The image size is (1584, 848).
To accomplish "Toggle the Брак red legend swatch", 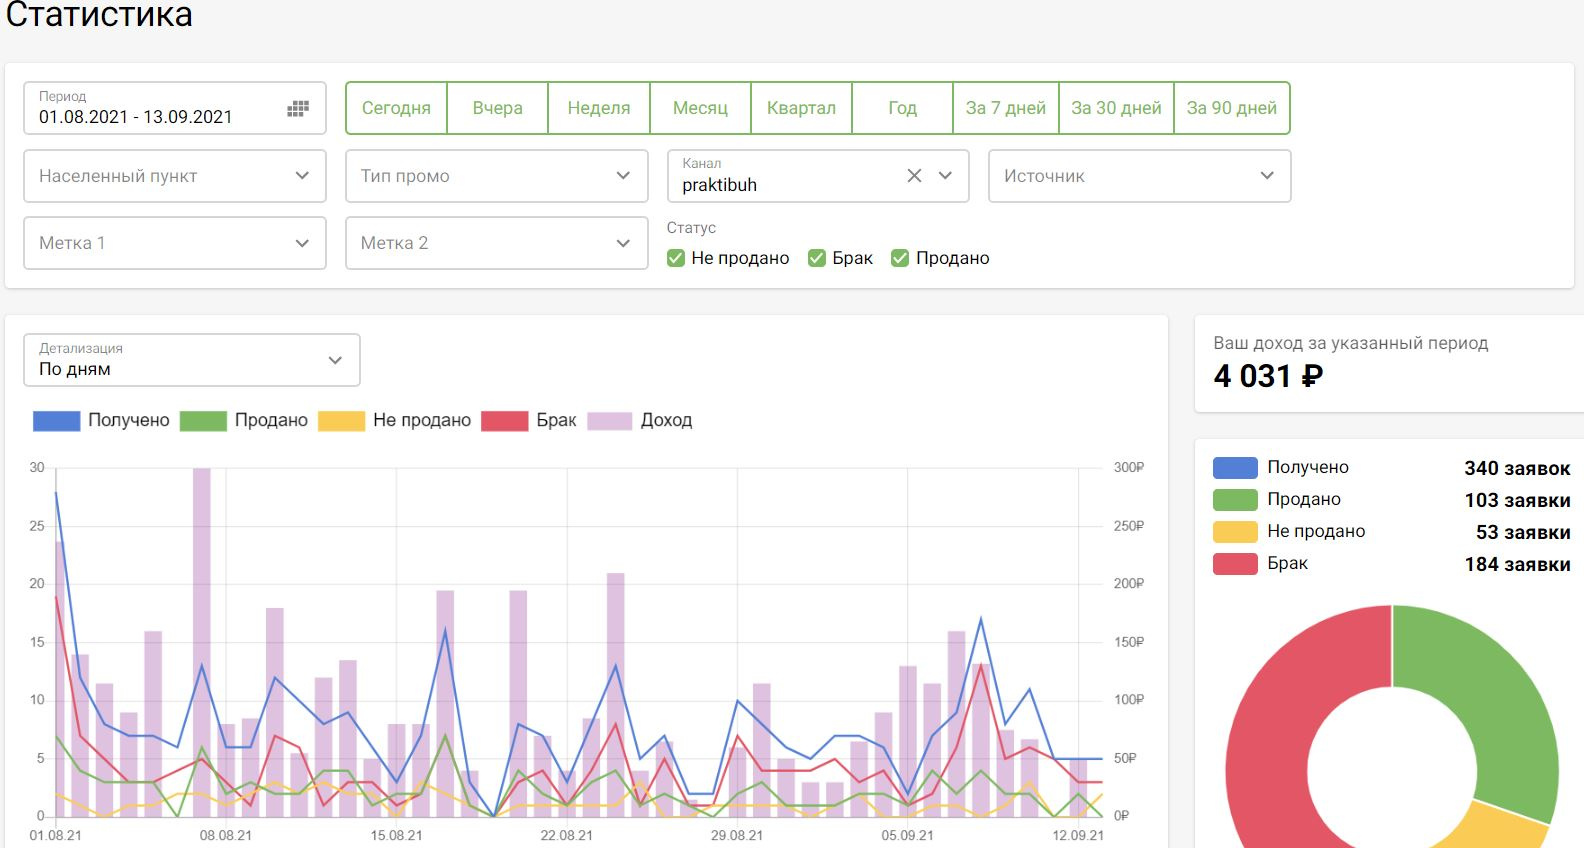I will tap(504, 421).
